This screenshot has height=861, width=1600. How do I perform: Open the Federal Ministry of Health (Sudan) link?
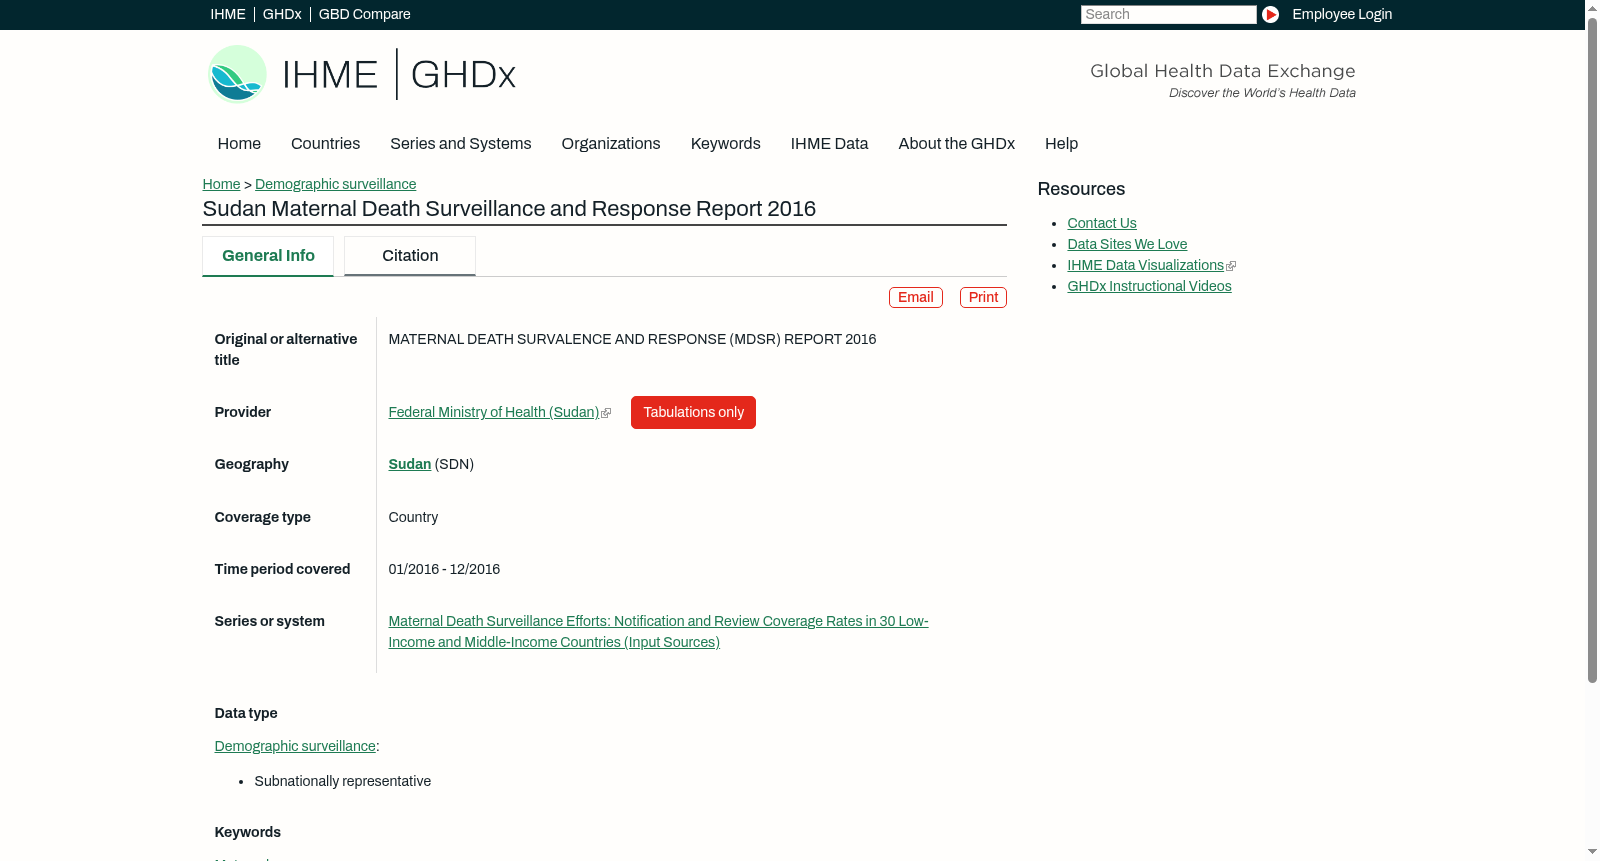click(x=494, y=412)
